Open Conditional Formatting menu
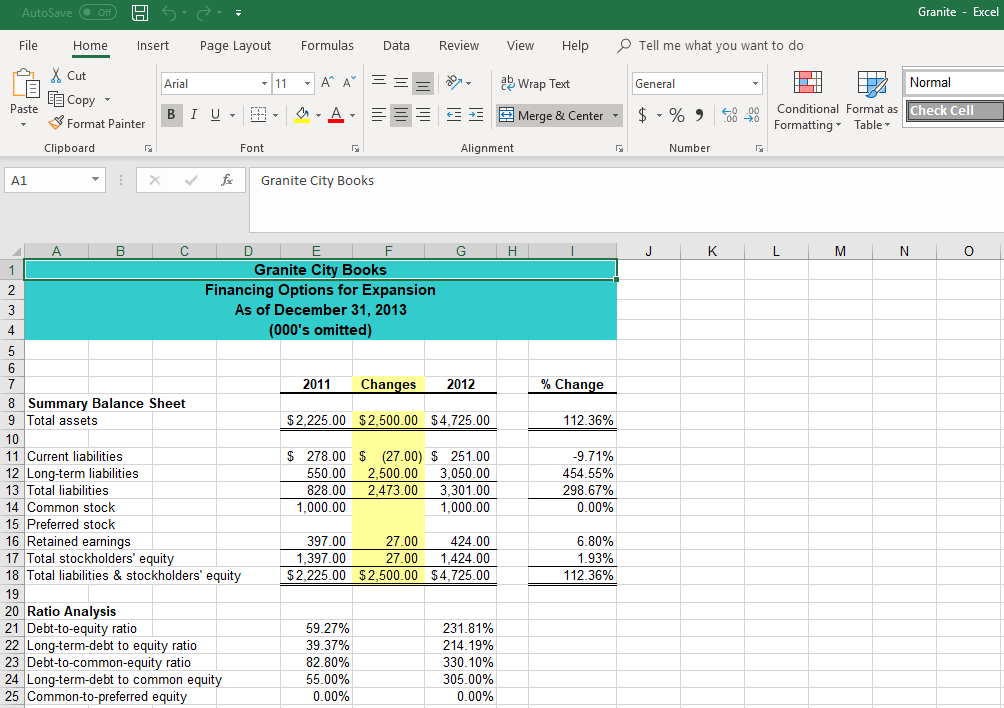Viewport: 1004px width, 708px height. [x=807, y=101]
